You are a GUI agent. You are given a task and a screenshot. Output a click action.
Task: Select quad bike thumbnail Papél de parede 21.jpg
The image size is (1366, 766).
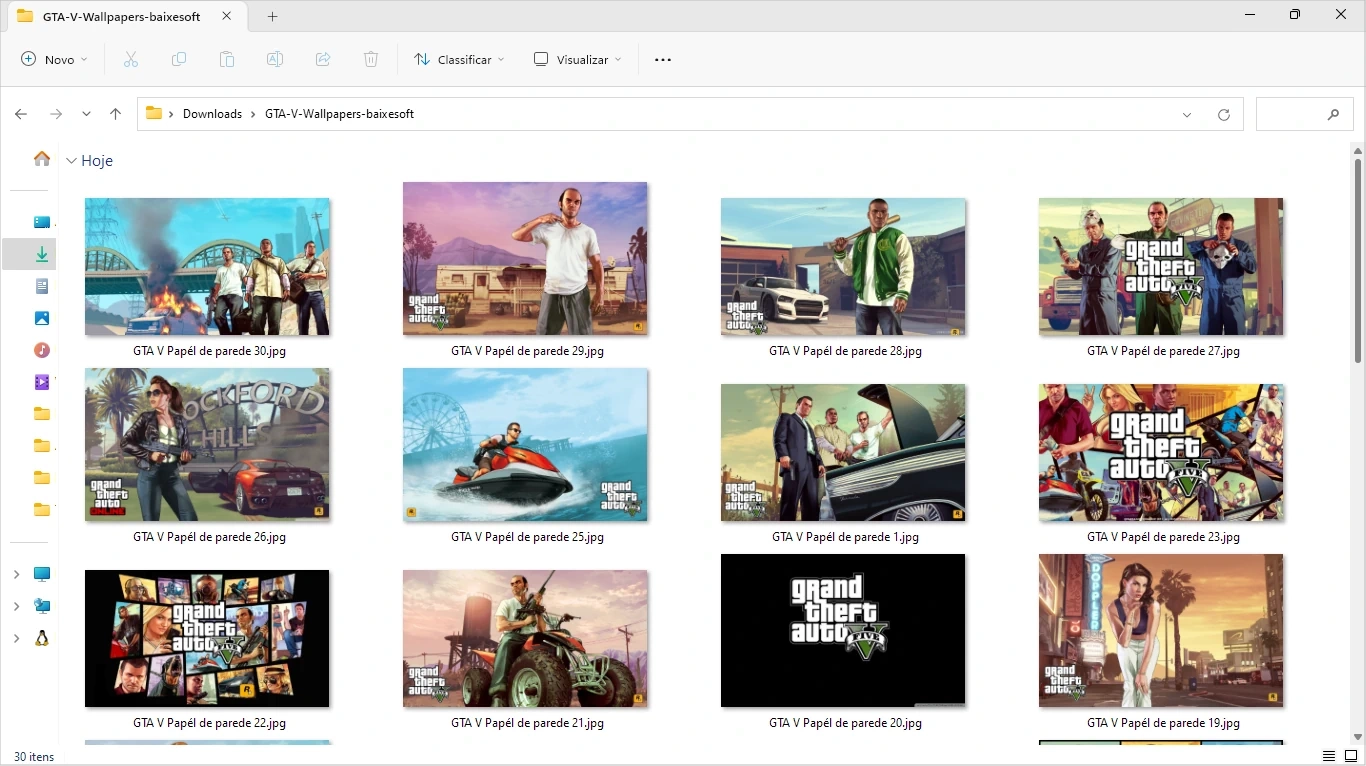[525, 639]
